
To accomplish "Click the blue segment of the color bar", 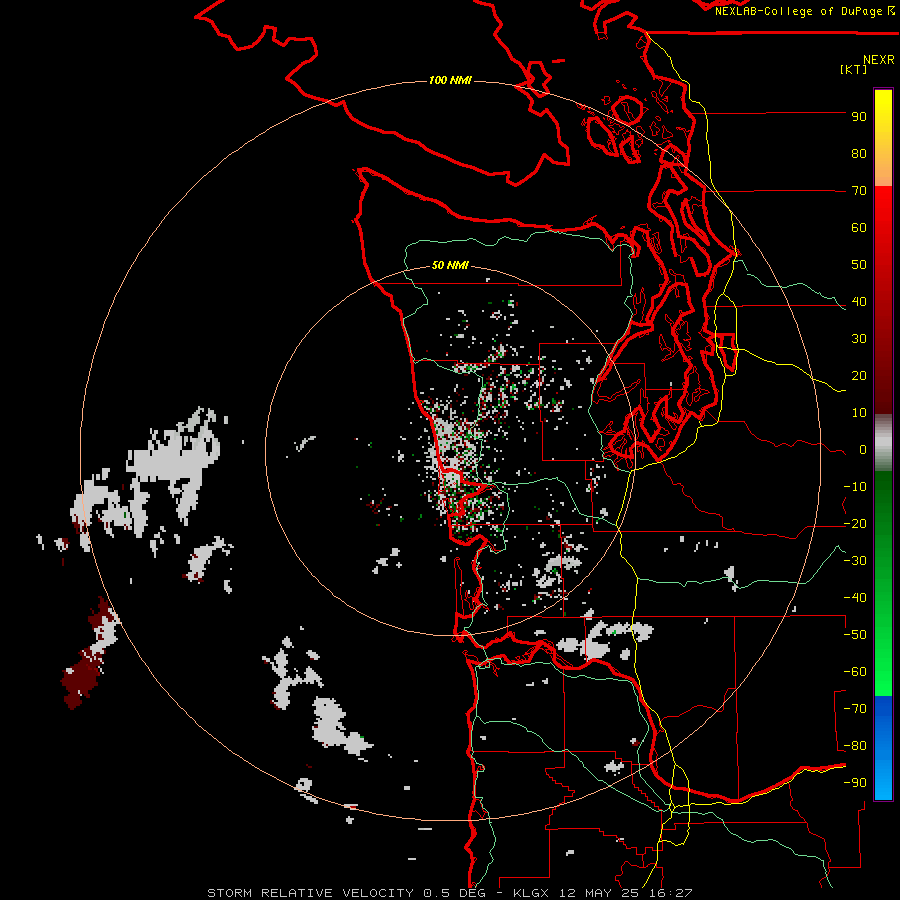I will tap(883, 748).
